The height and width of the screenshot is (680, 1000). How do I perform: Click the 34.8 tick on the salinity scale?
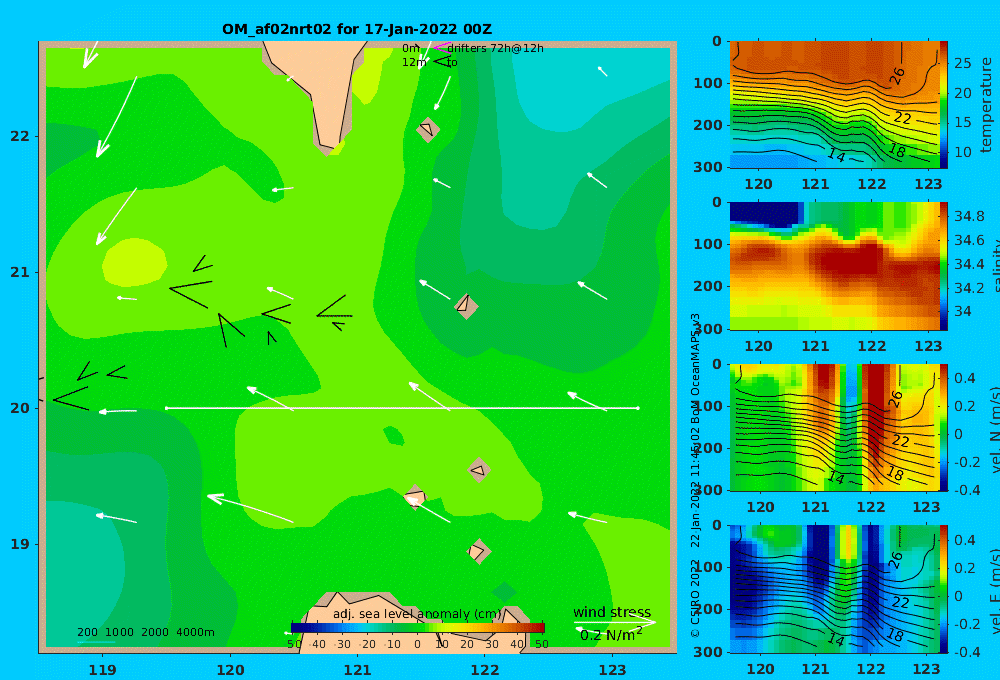[969, 216]
